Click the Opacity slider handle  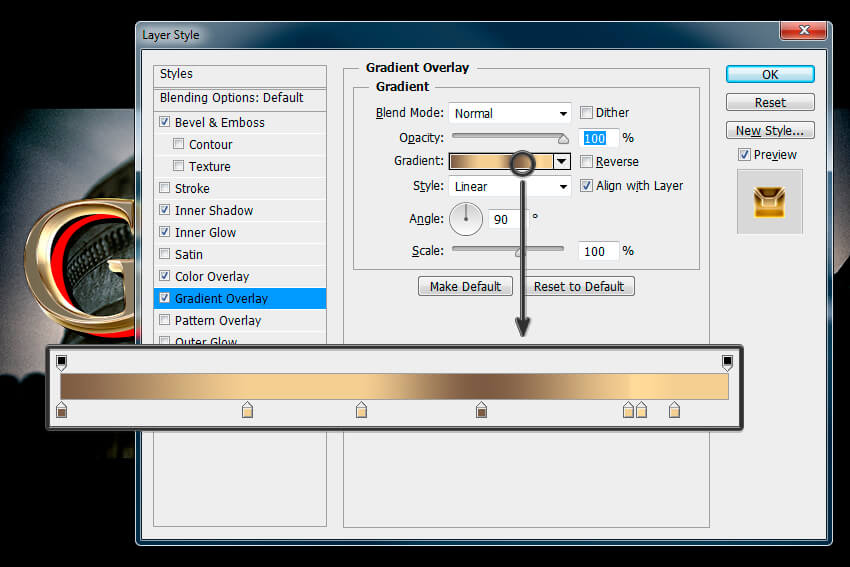563,139
